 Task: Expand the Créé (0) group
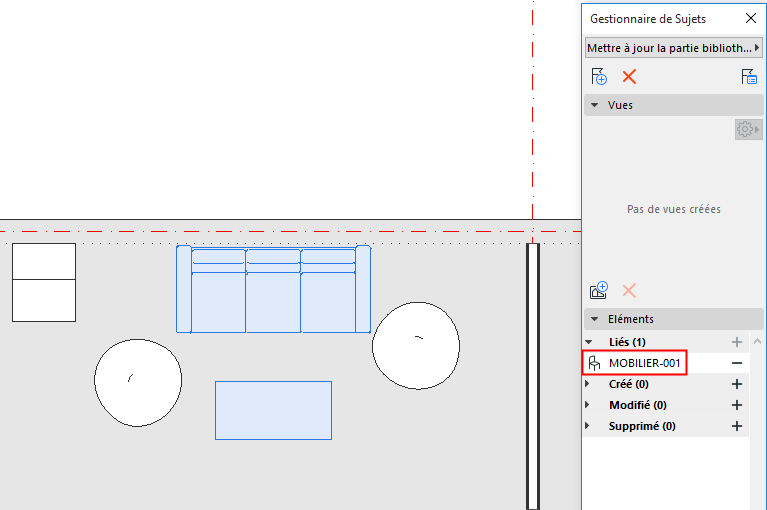point(589,384)
